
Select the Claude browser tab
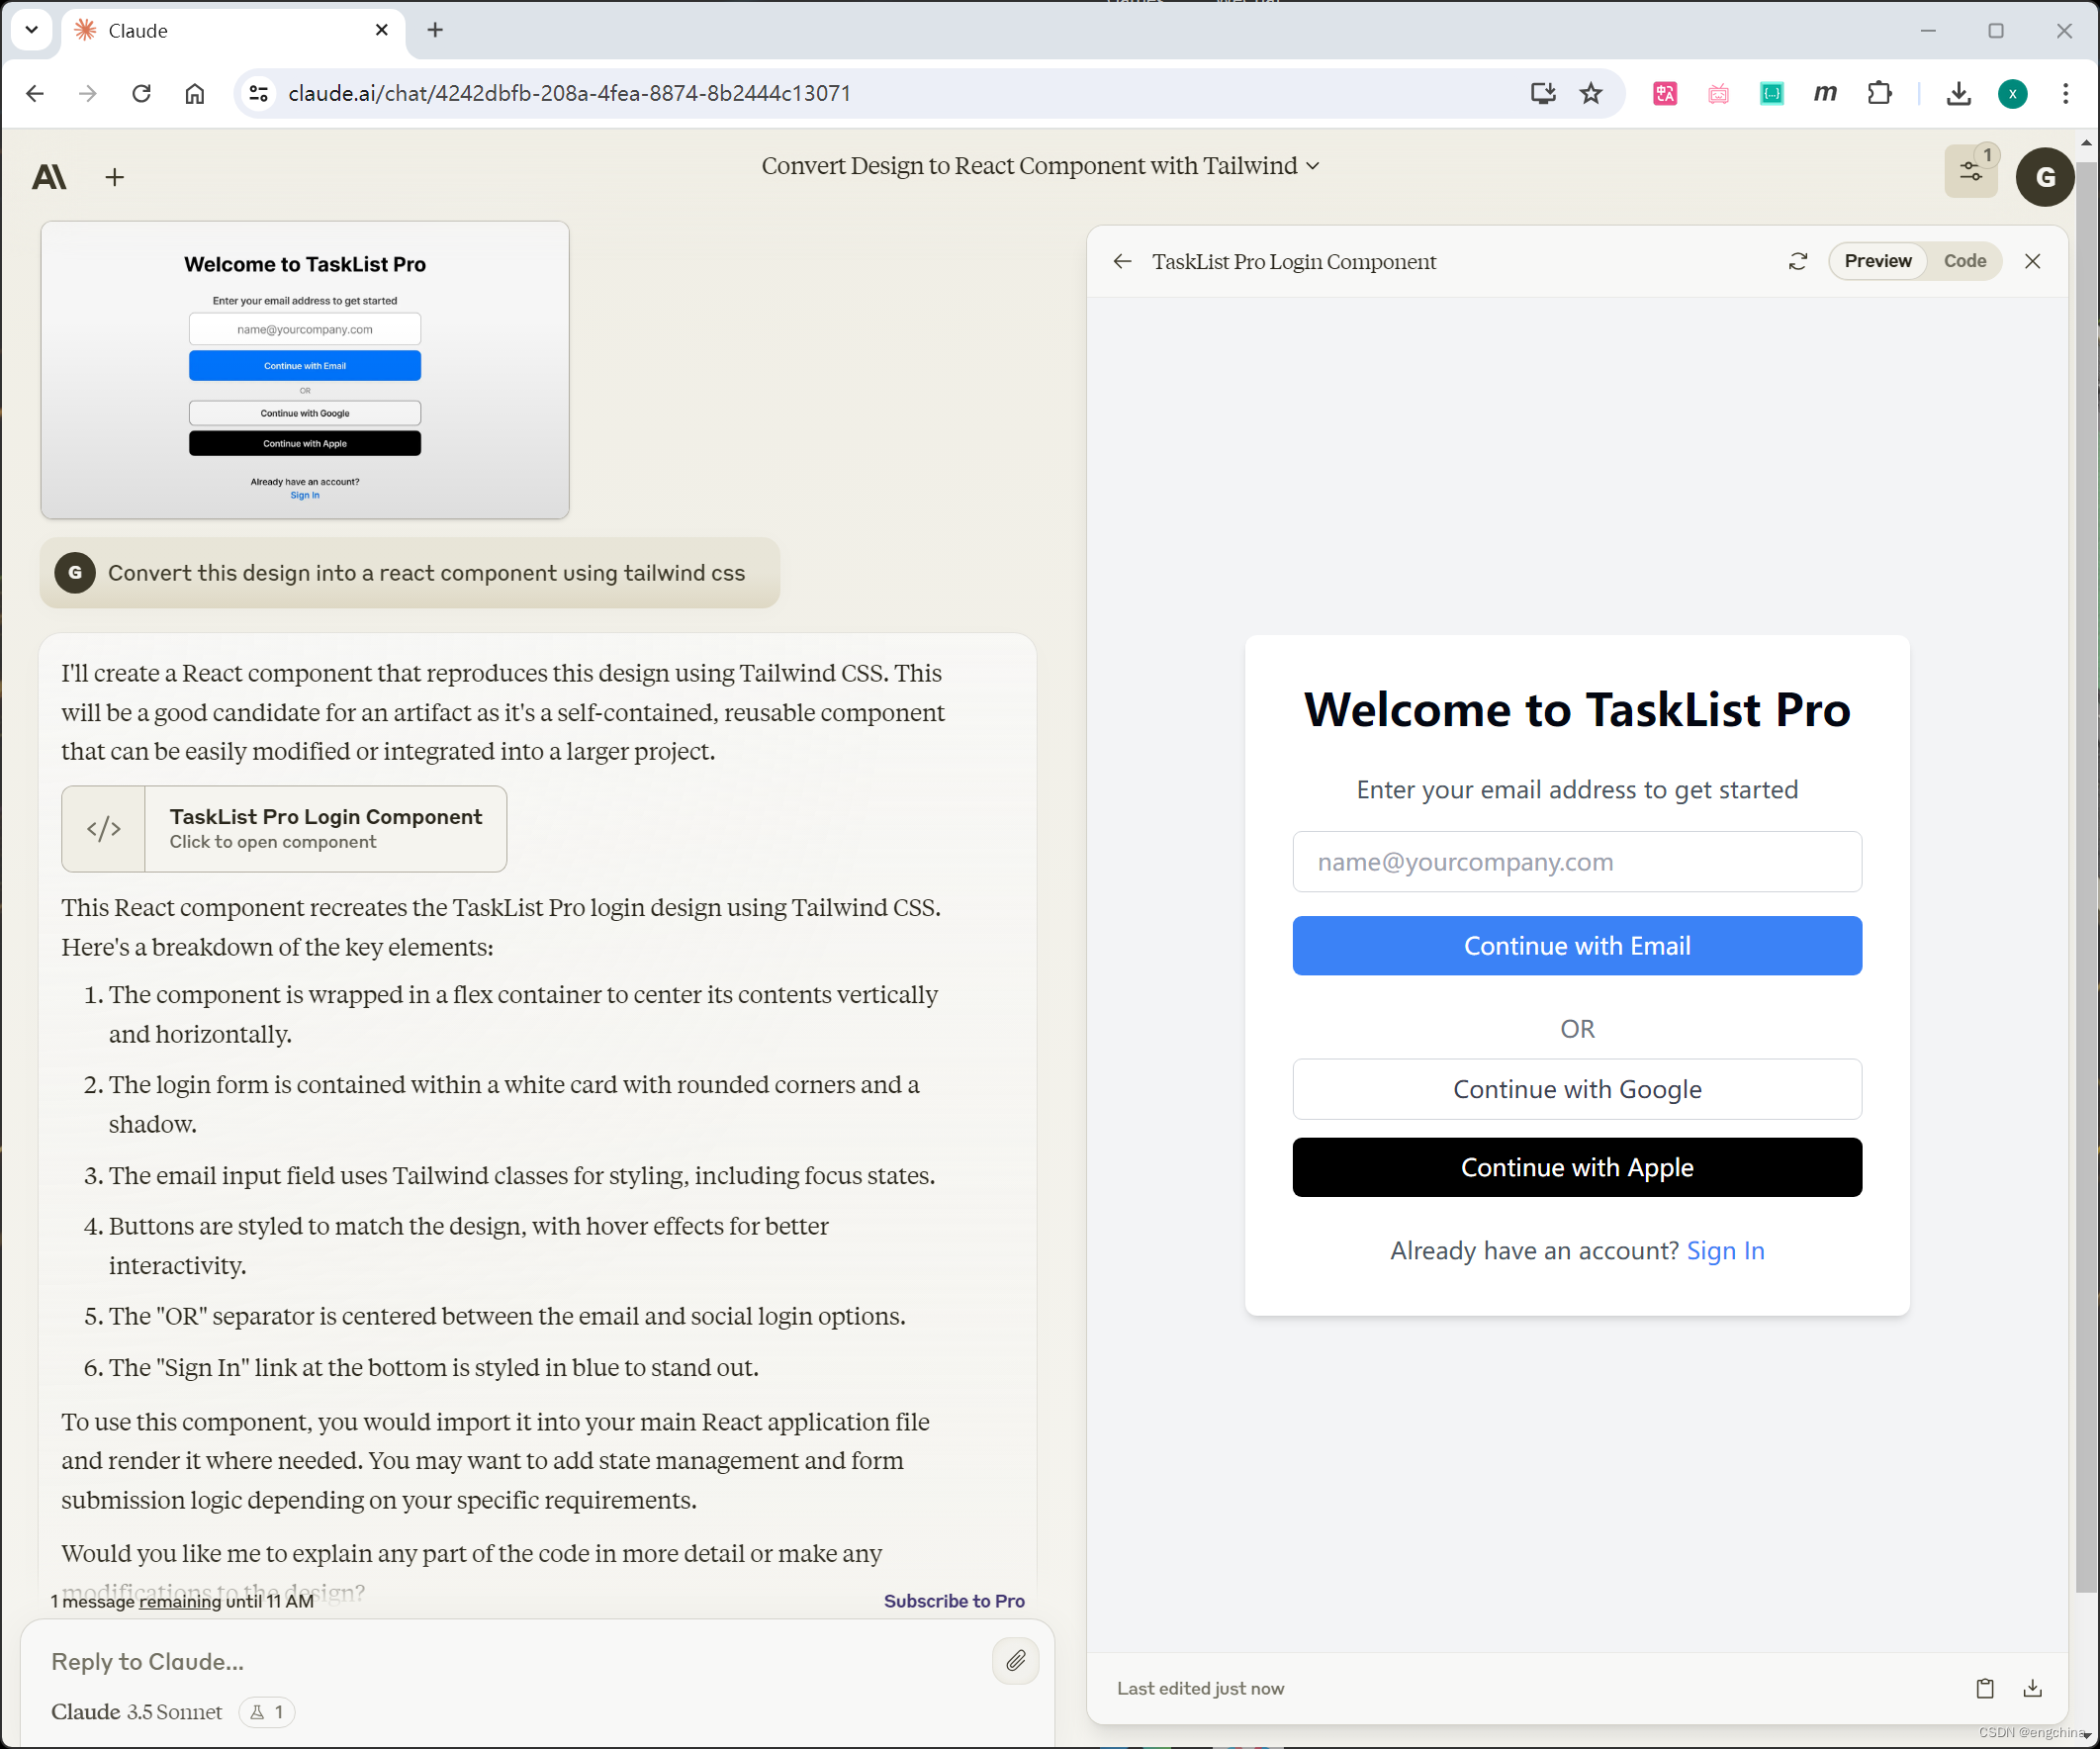(235, 31)
